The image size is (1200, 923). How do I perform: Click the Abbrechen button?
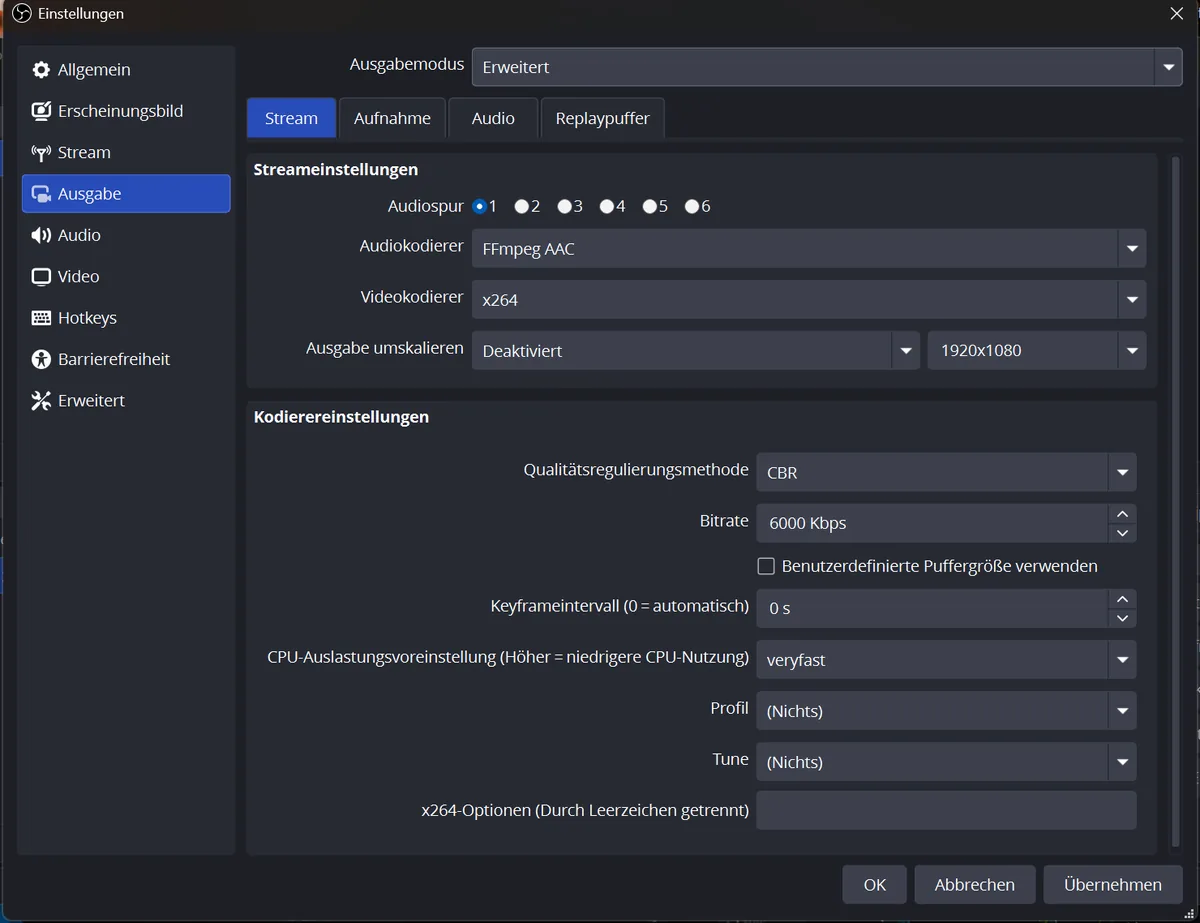coord(975,885)
